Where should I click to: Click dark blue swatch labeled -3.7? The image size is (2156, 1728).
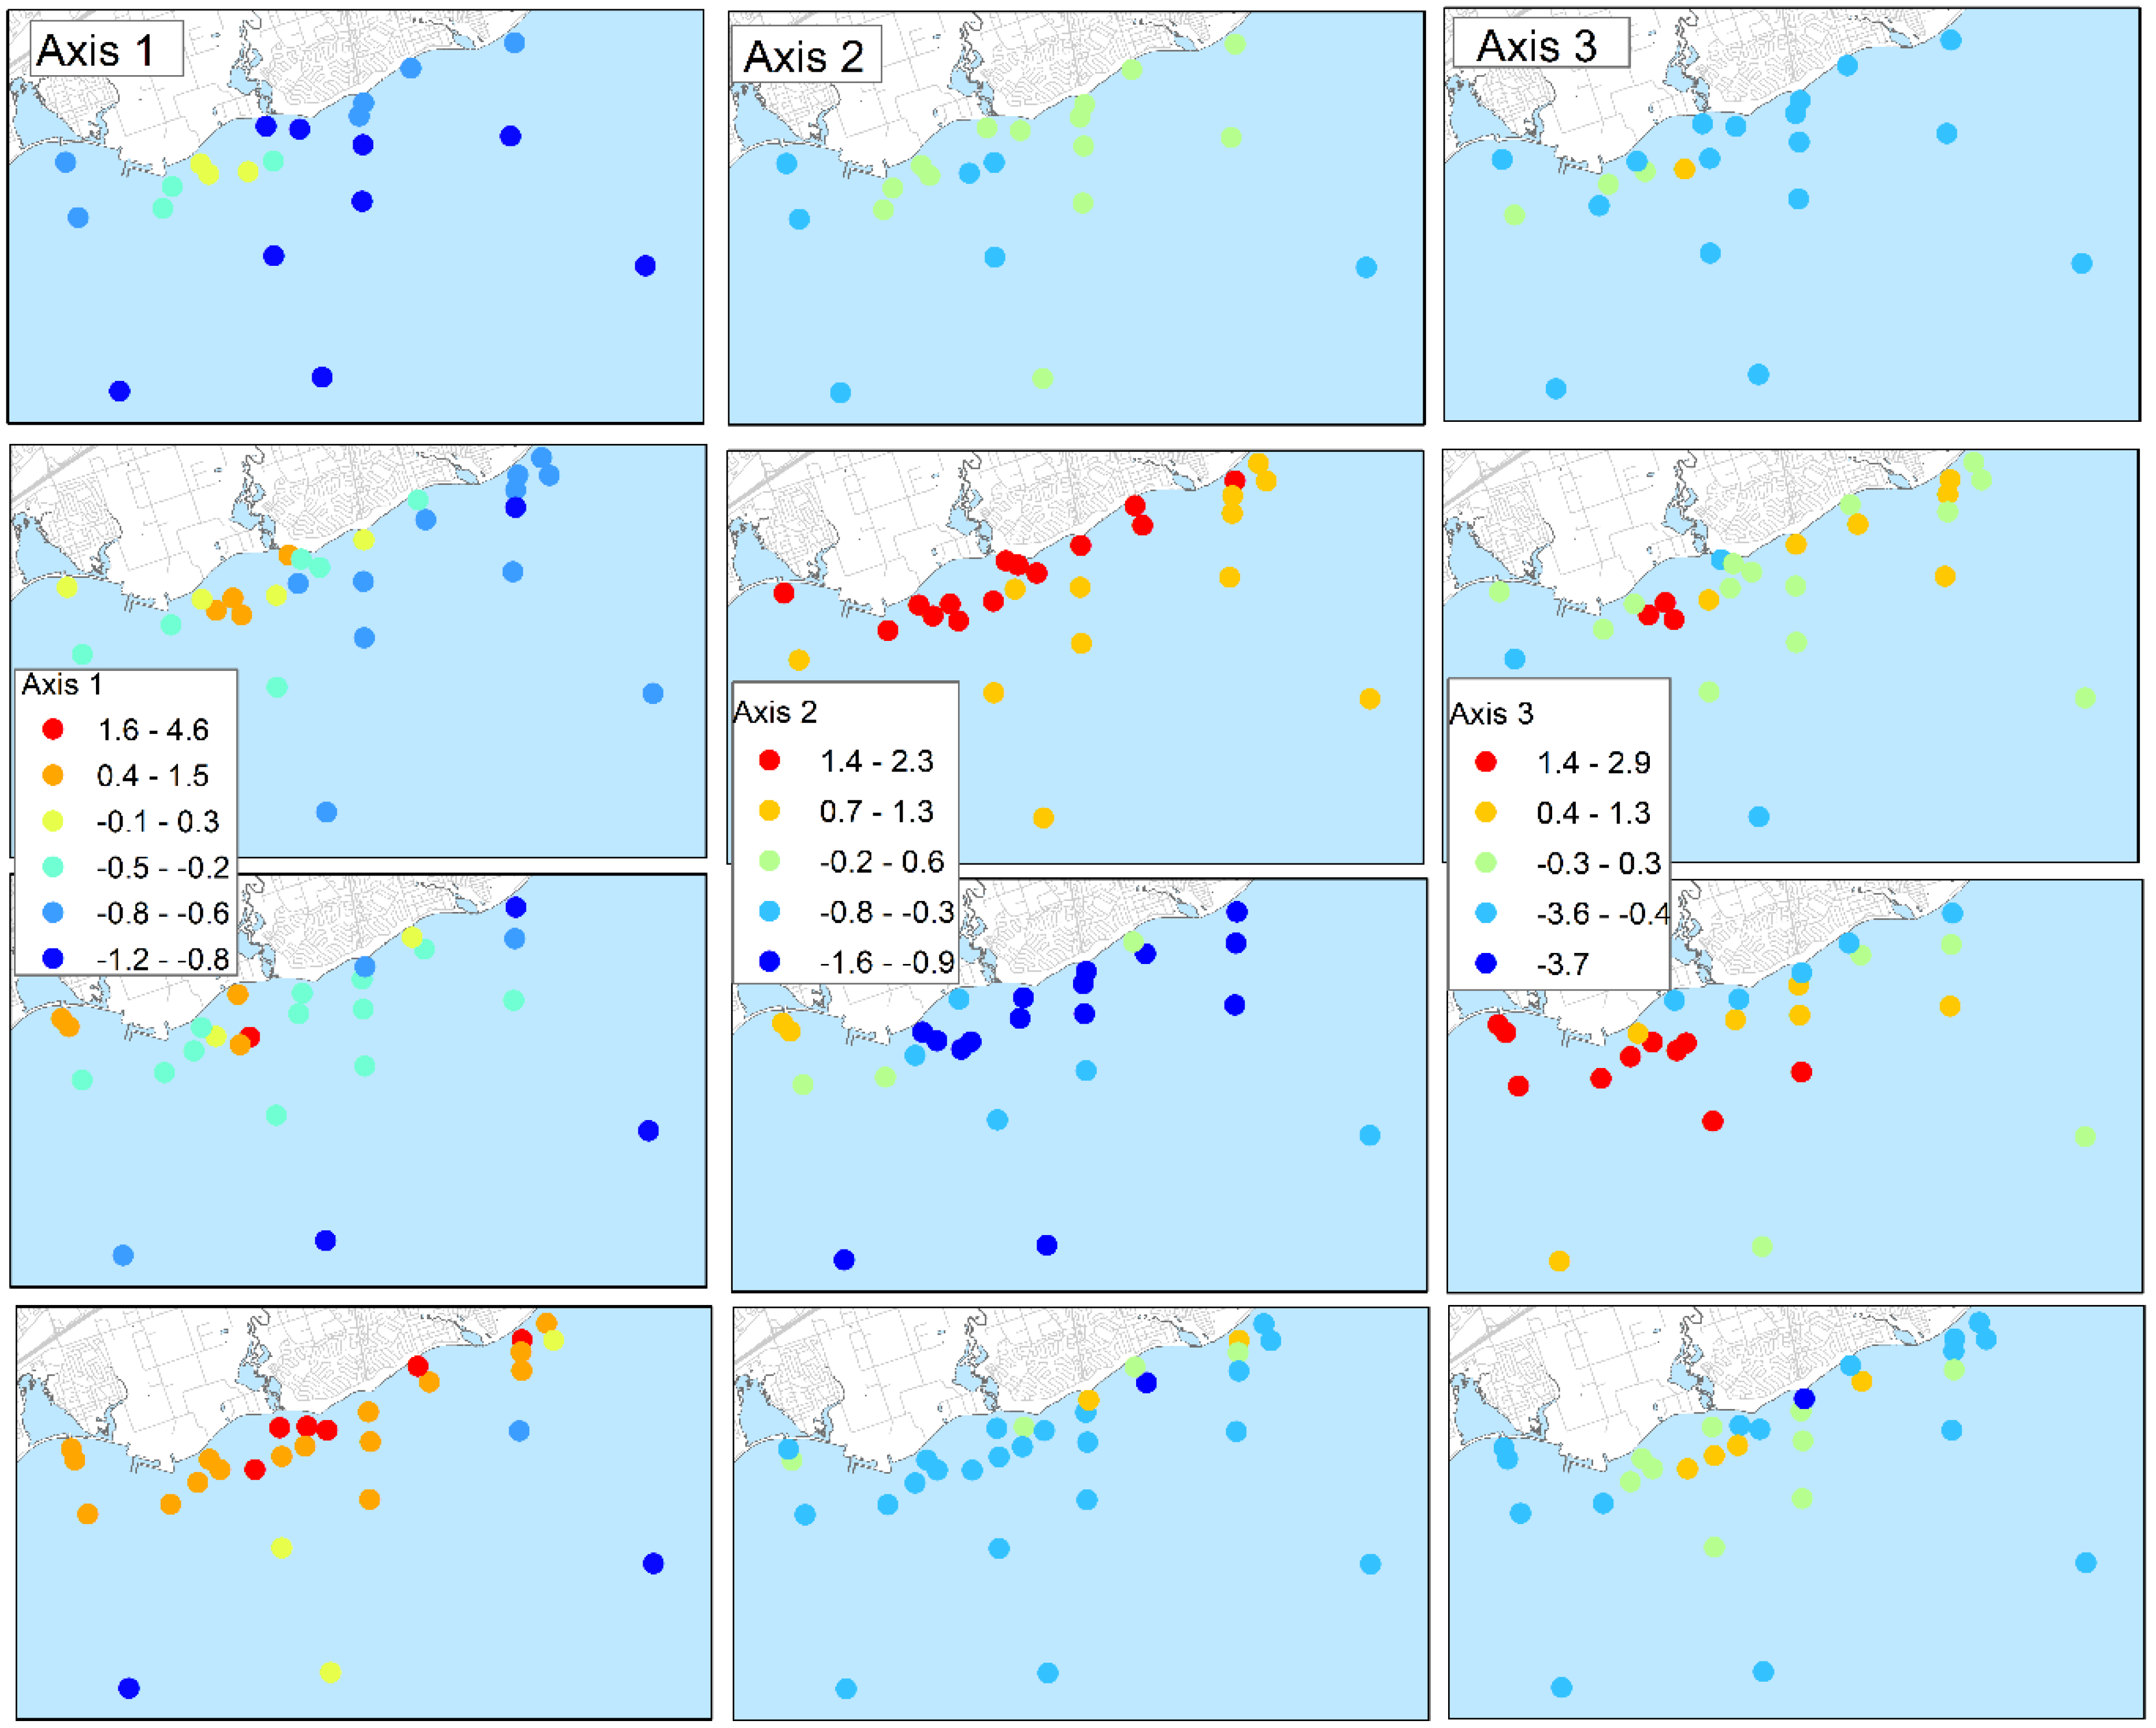[1486, 963]
